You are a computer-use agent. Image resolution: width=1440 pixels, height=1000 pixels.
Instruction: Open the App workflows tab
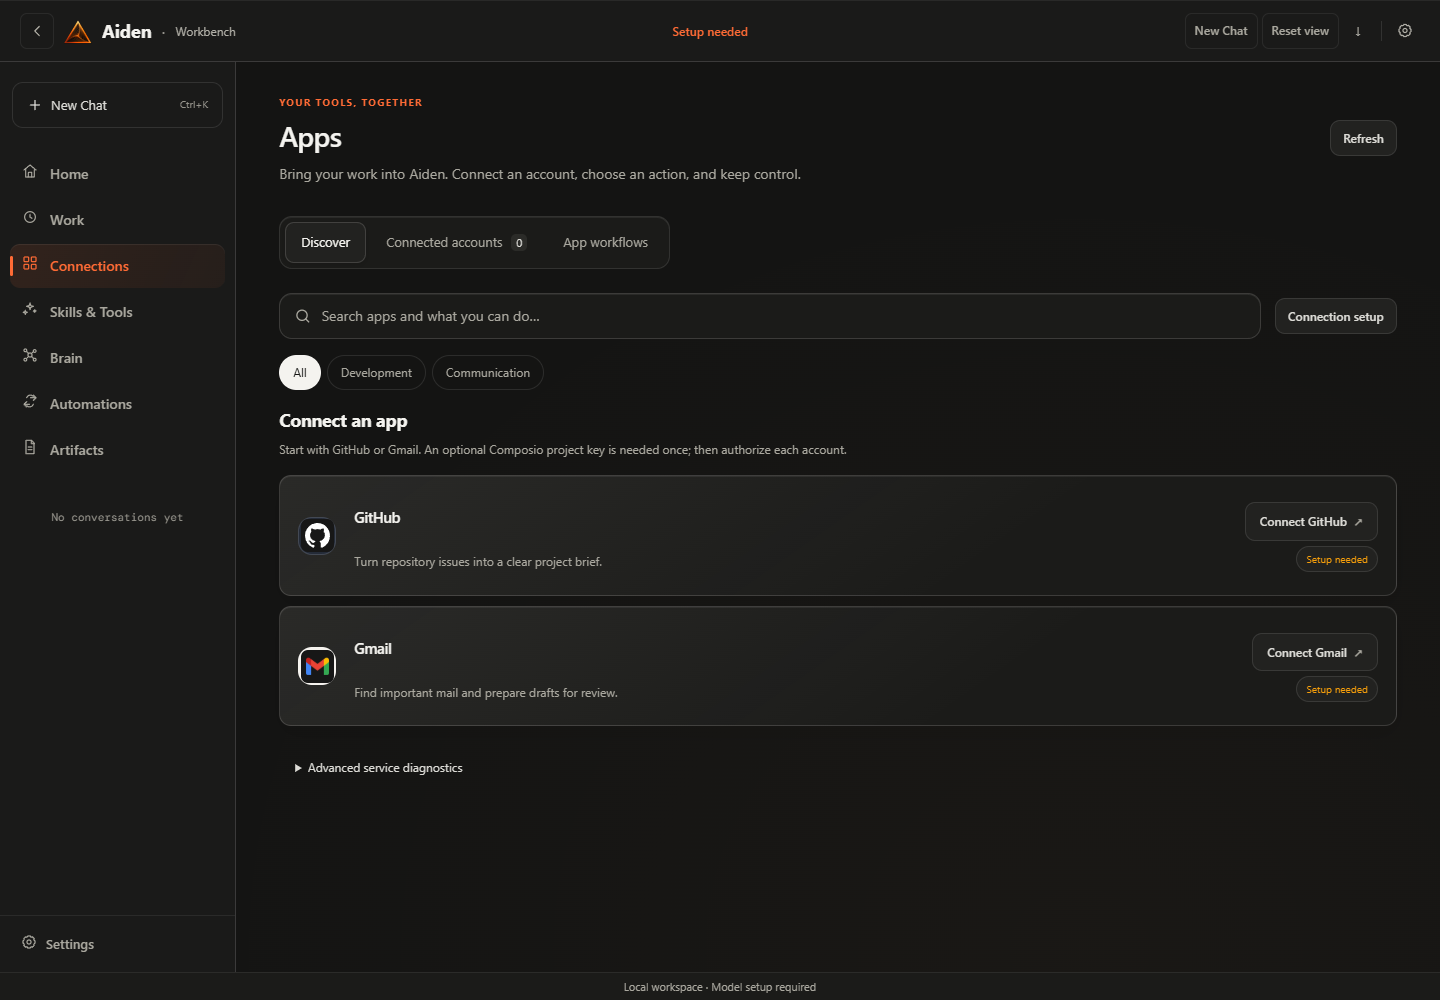coord(605,243)
